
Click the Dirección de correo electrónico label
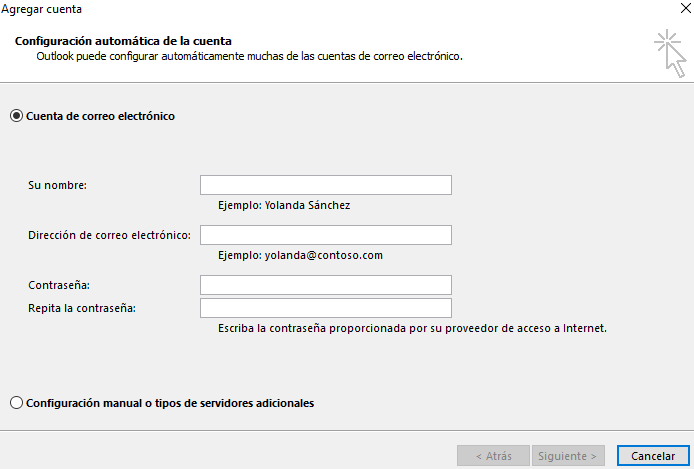(x=109, y=235)
